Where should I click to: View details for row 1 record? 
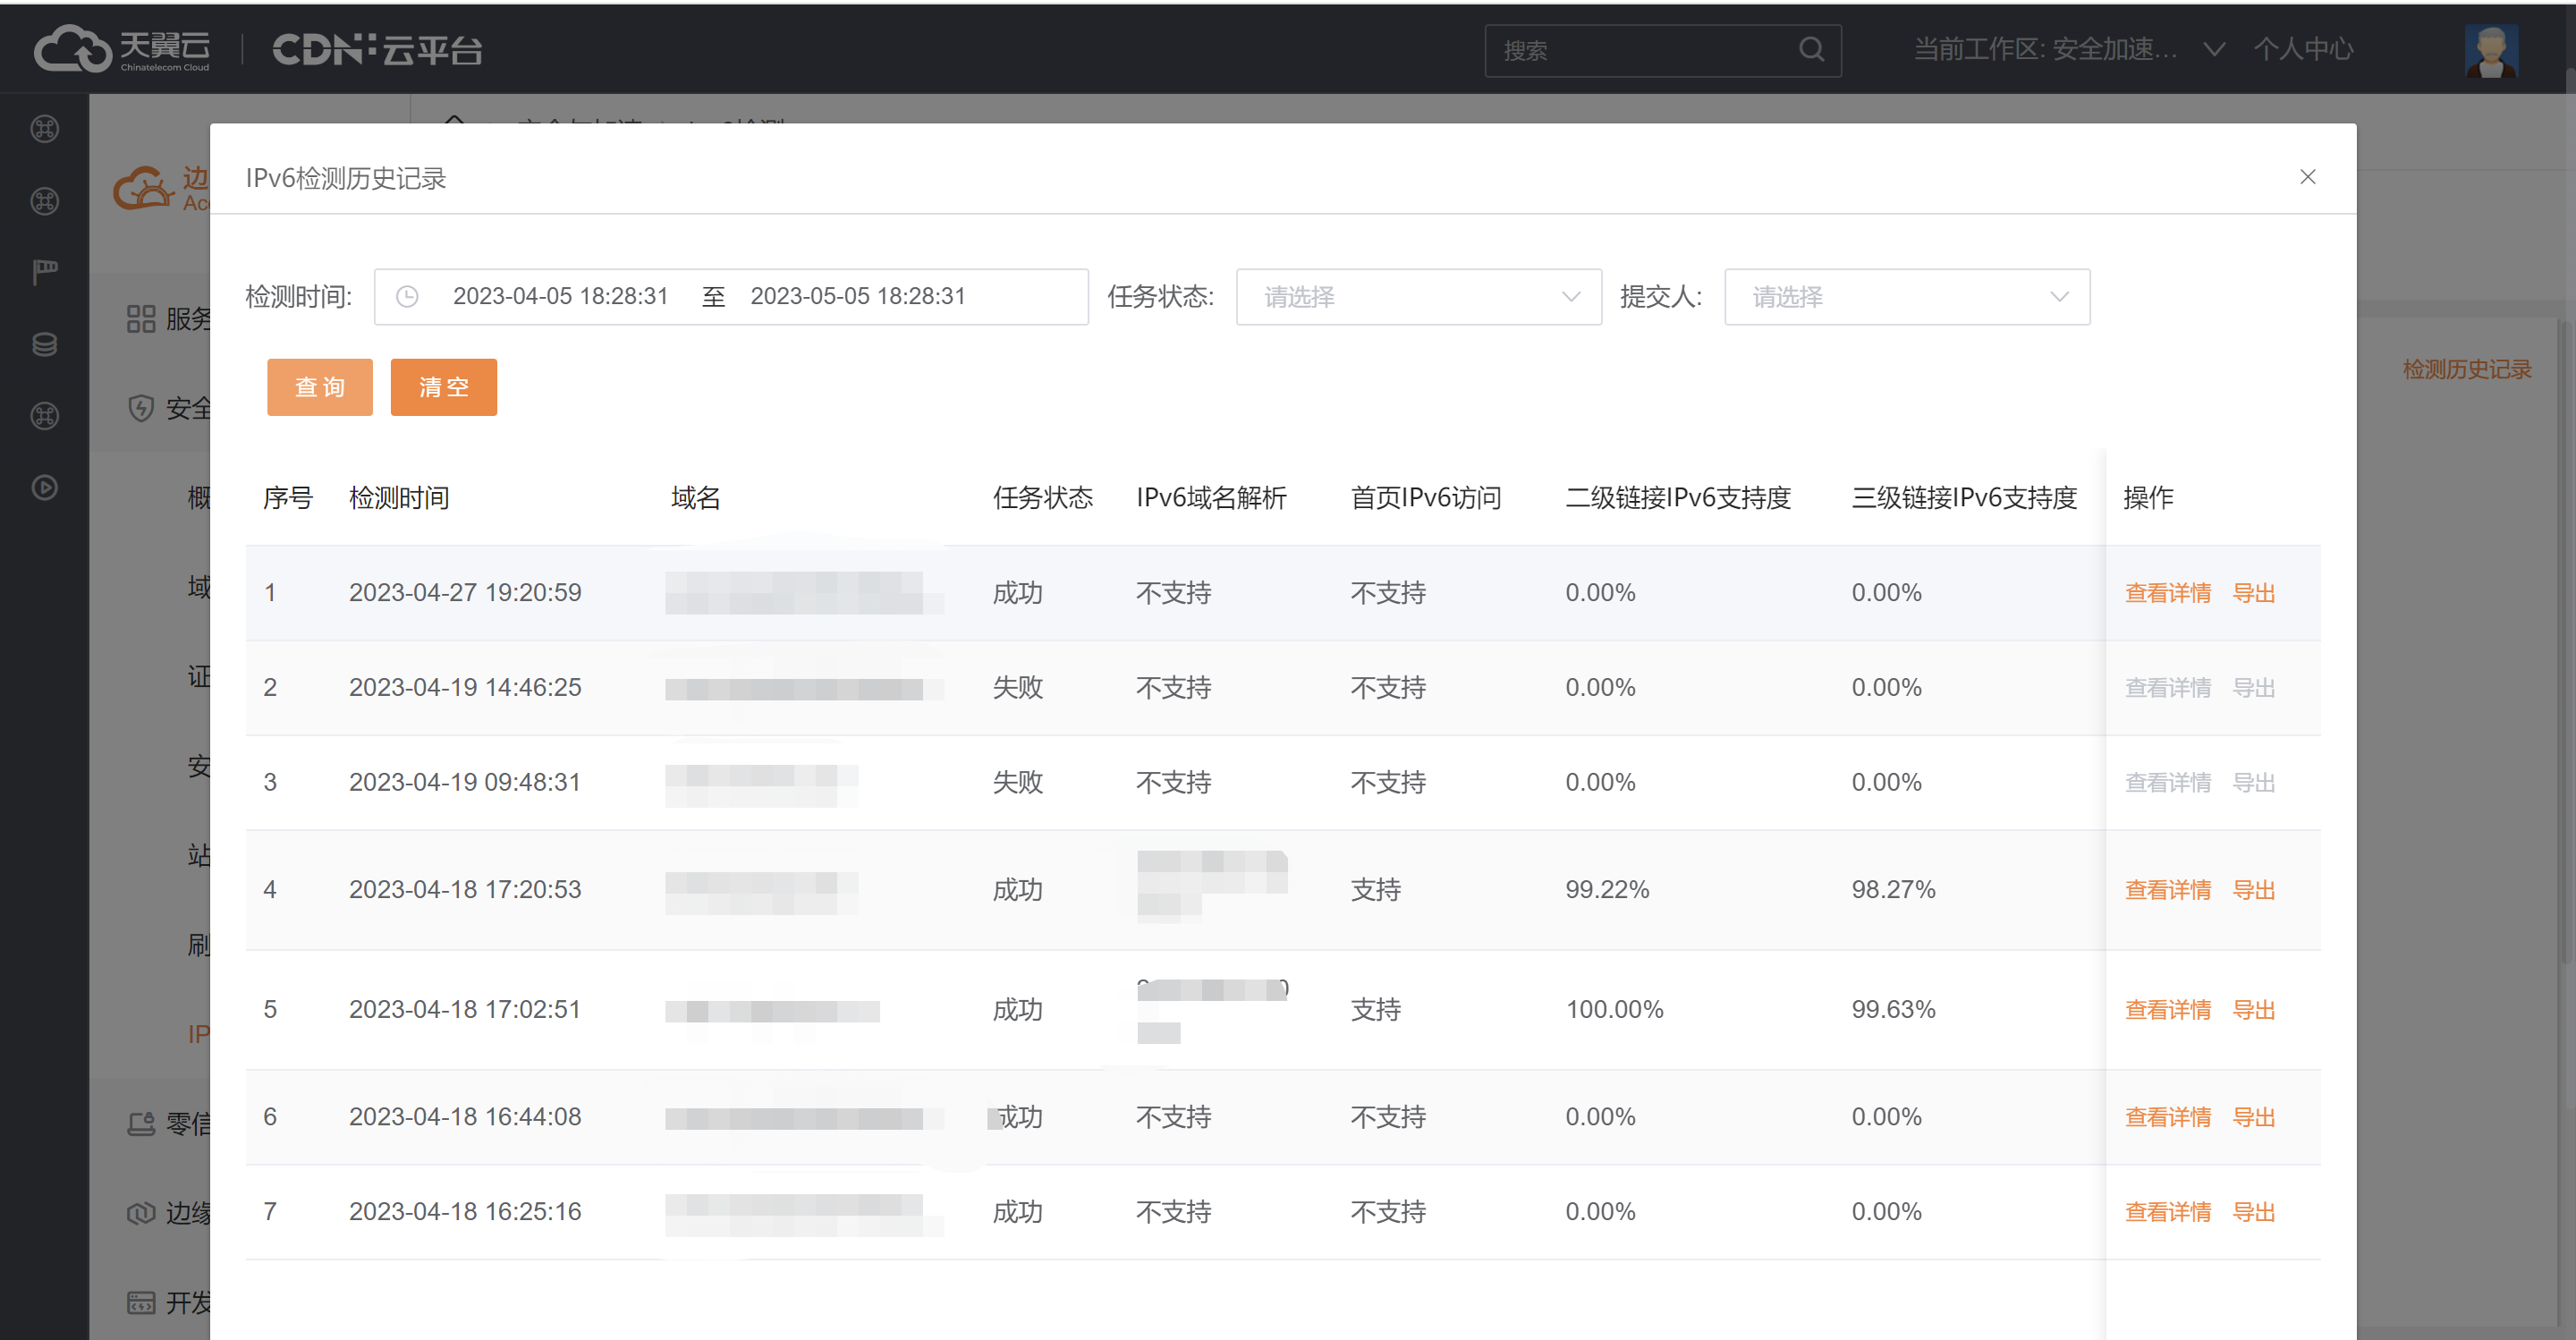tap(2167, 593)
